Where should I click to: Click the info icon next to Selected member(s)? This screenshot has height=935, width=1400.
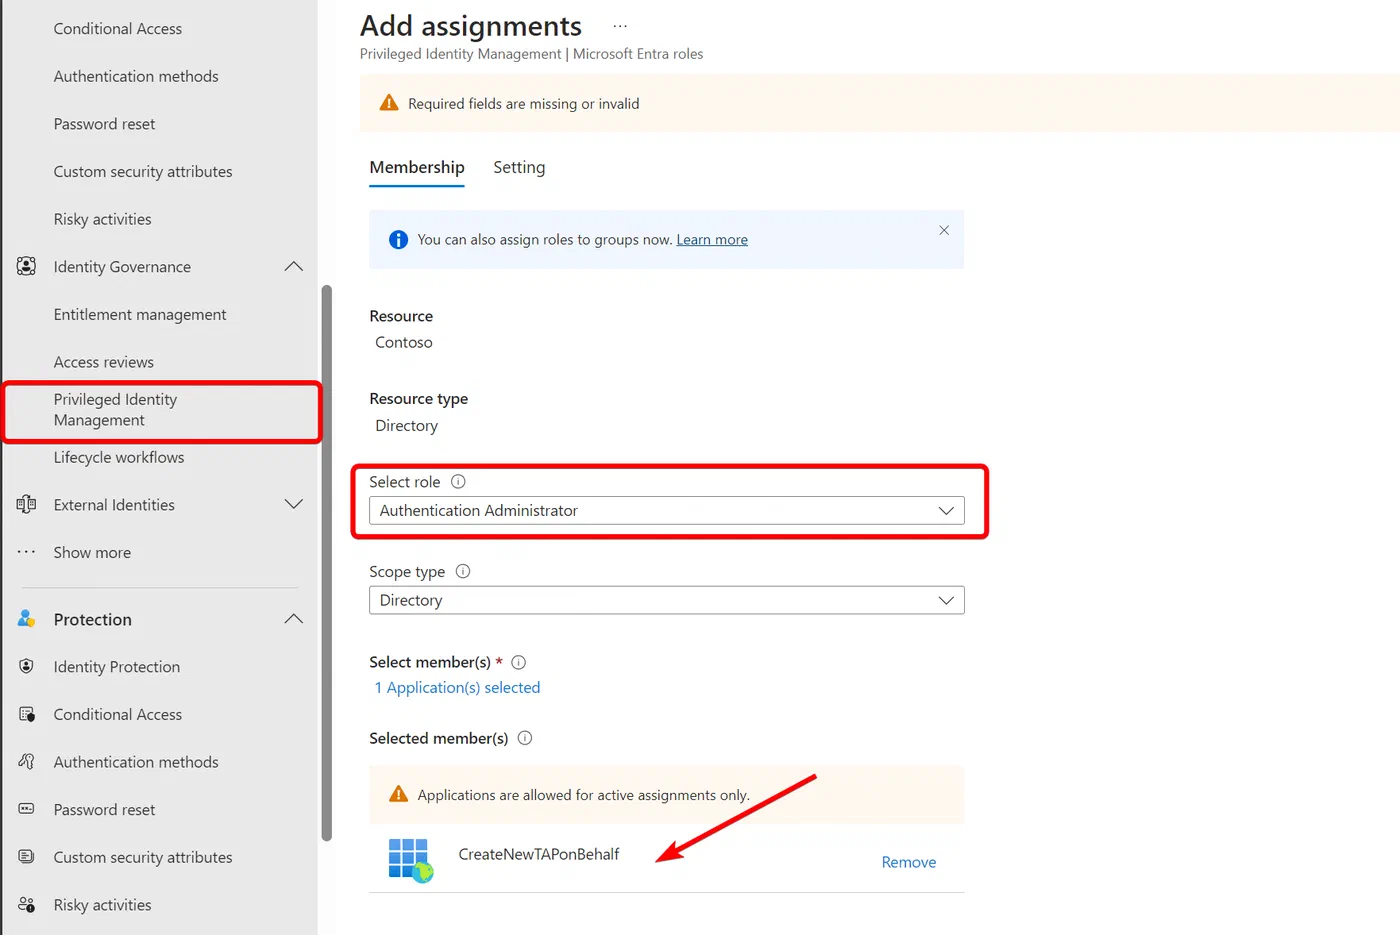[525, 738]
